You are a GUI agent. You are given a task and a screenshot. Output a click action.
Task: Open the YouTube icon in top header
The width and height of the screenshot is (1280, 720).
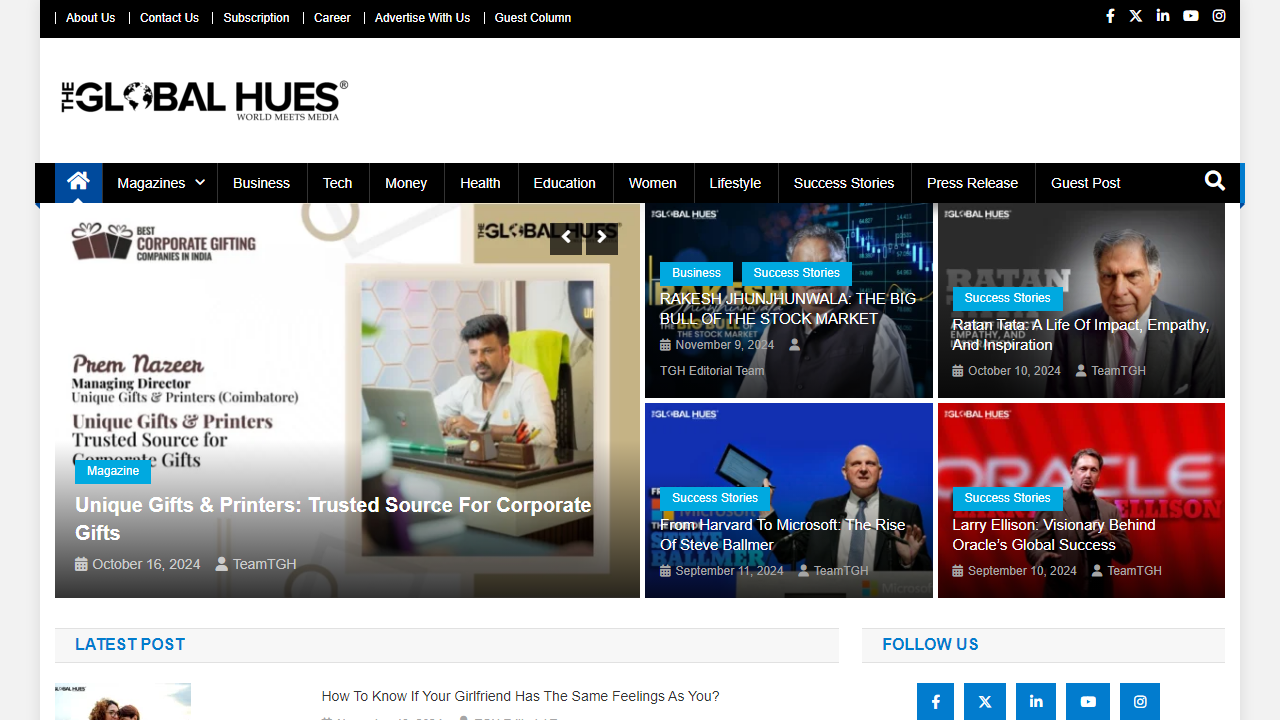click(1190, 15)
